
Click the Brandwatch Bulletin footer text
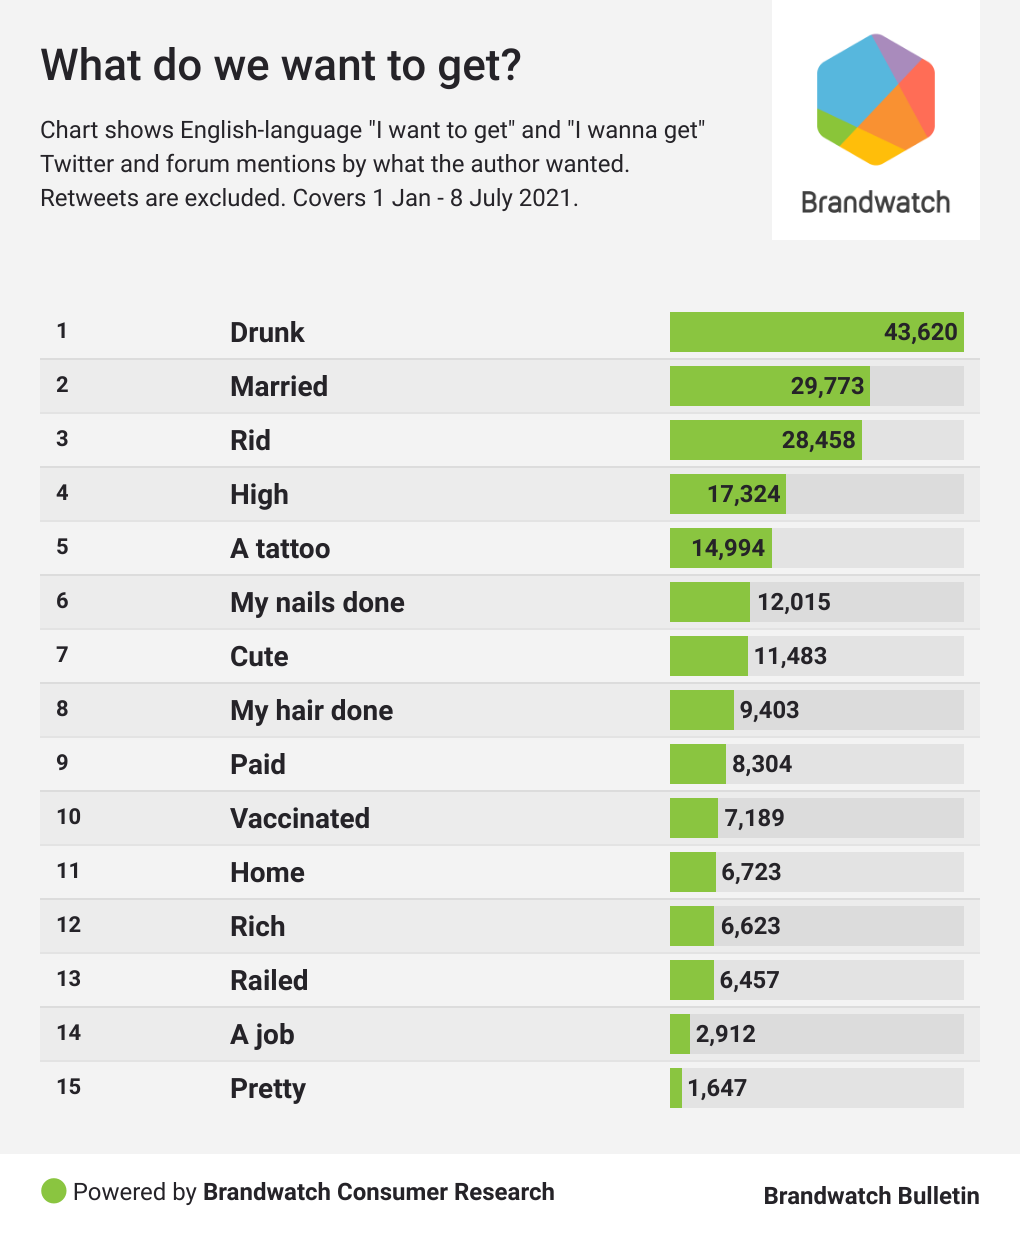click(871, 1196)
